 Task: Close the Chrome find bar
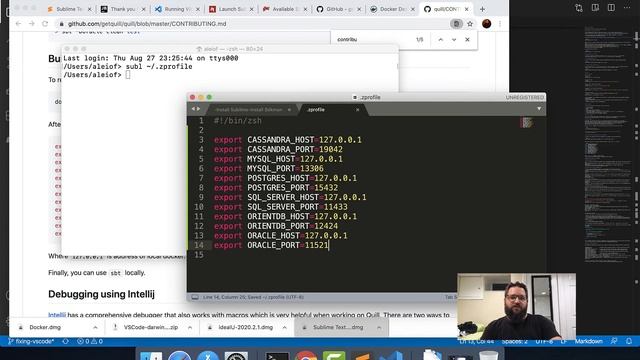467,40
